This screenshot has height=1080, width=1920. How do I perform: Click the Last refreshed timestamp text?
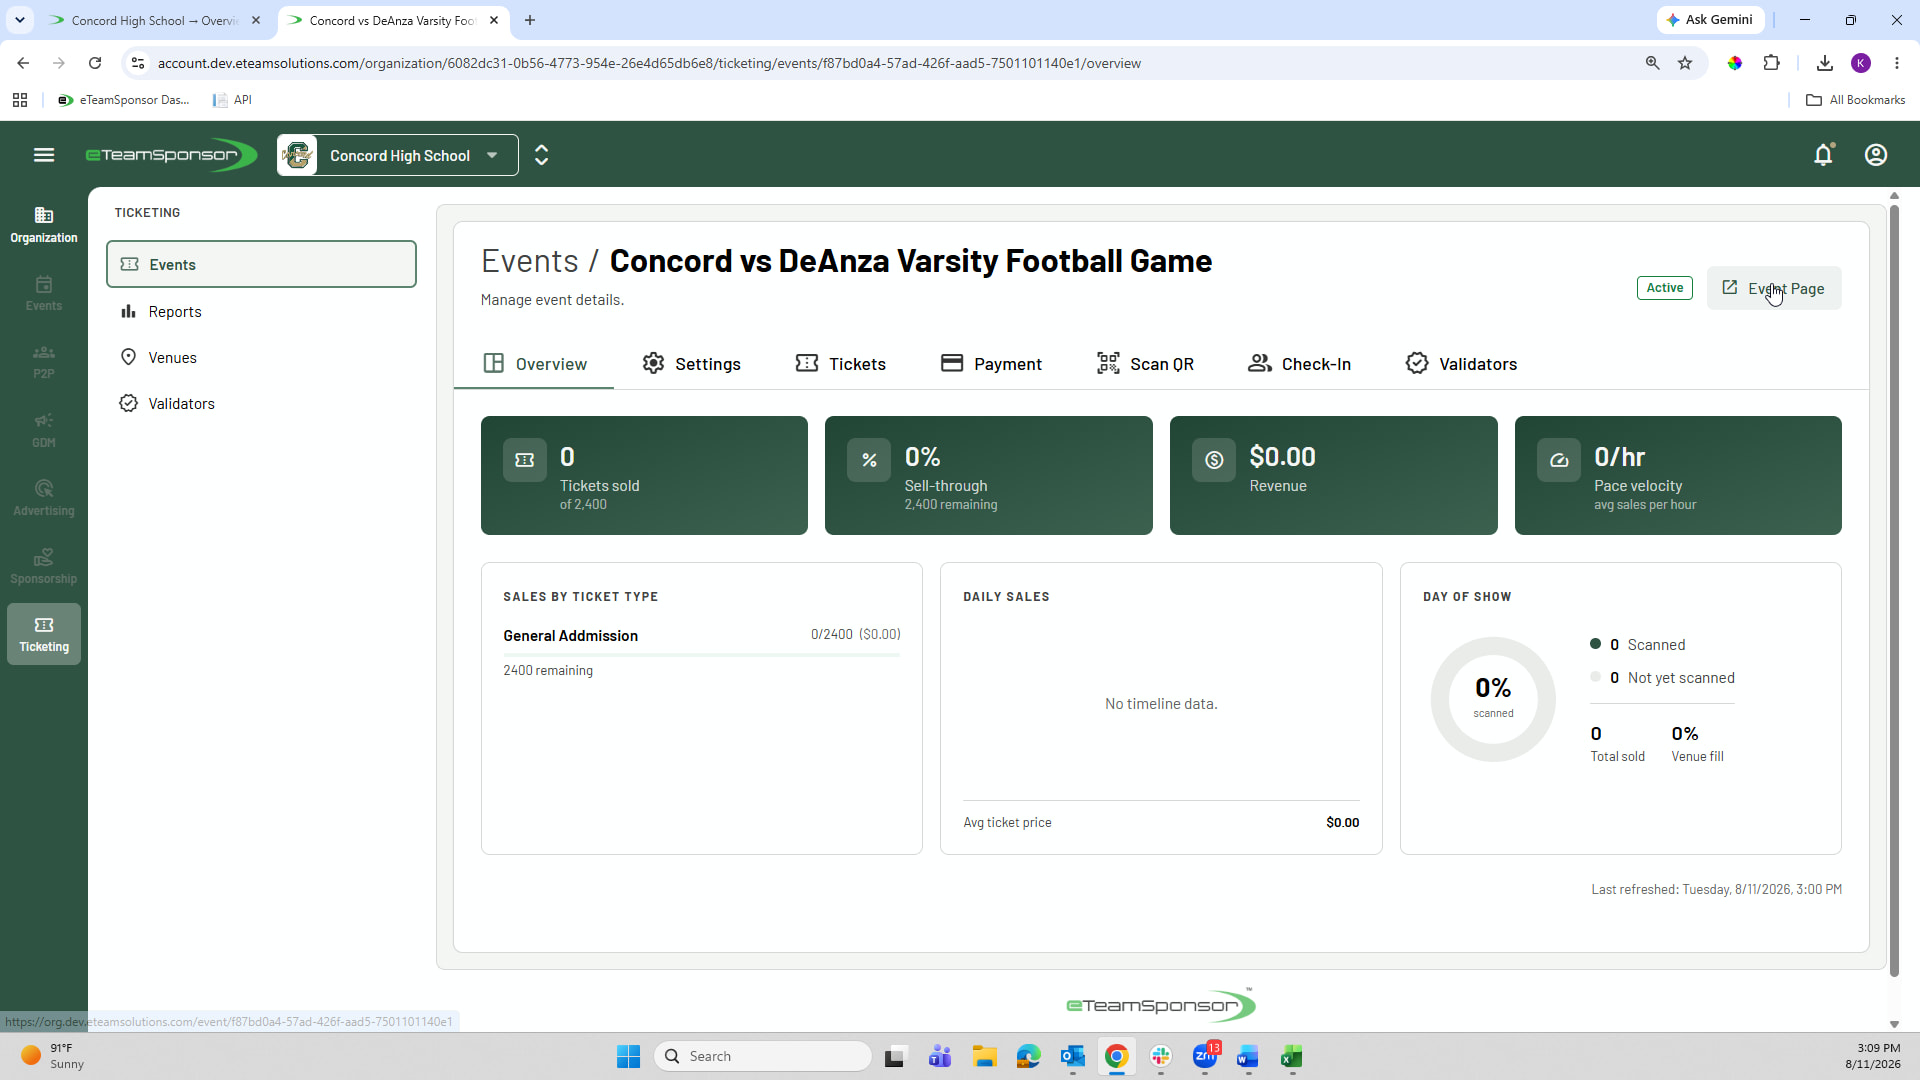pyautogui.click(x=1716, y=889)
